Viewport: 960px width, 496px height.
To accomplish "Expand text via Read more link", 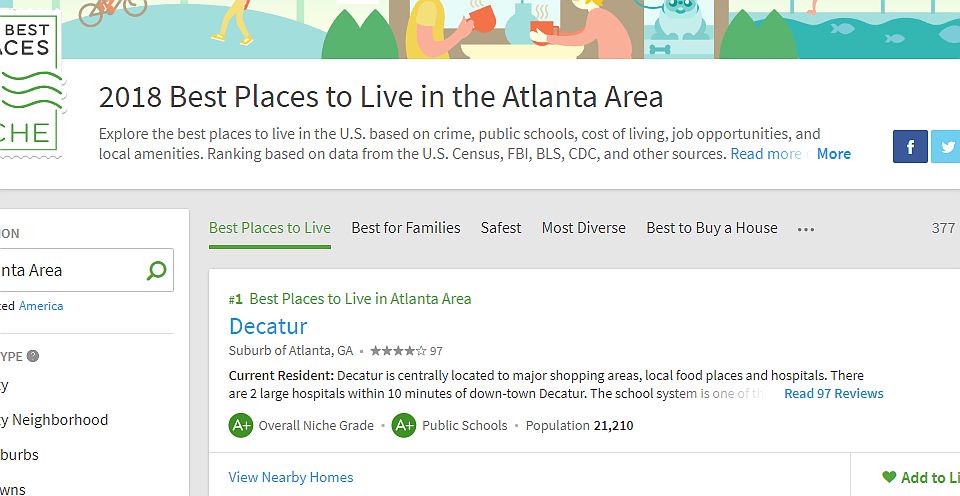I will [765, 154].
